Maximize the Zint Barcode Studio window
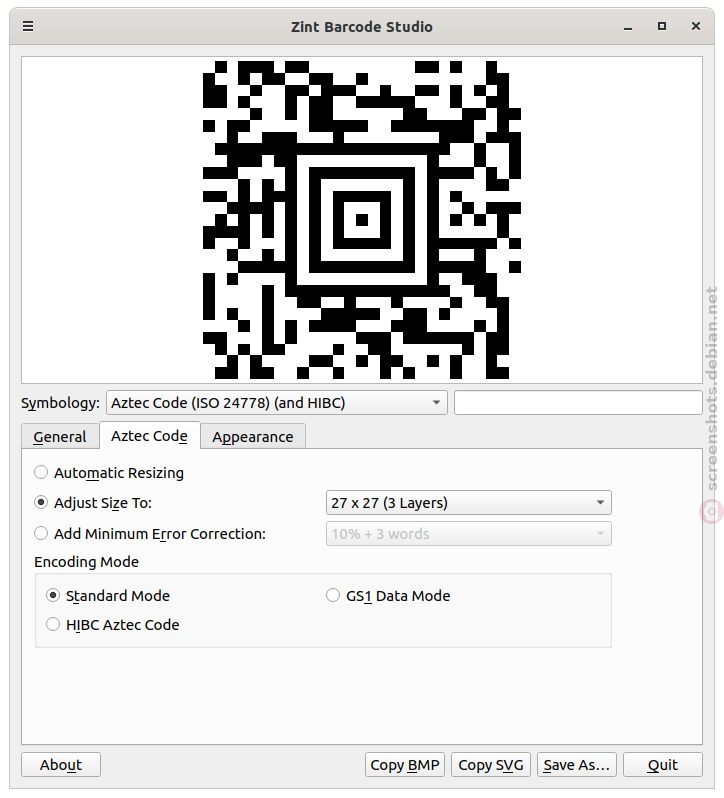The image size is (724, 798). (x=661, y=26)
